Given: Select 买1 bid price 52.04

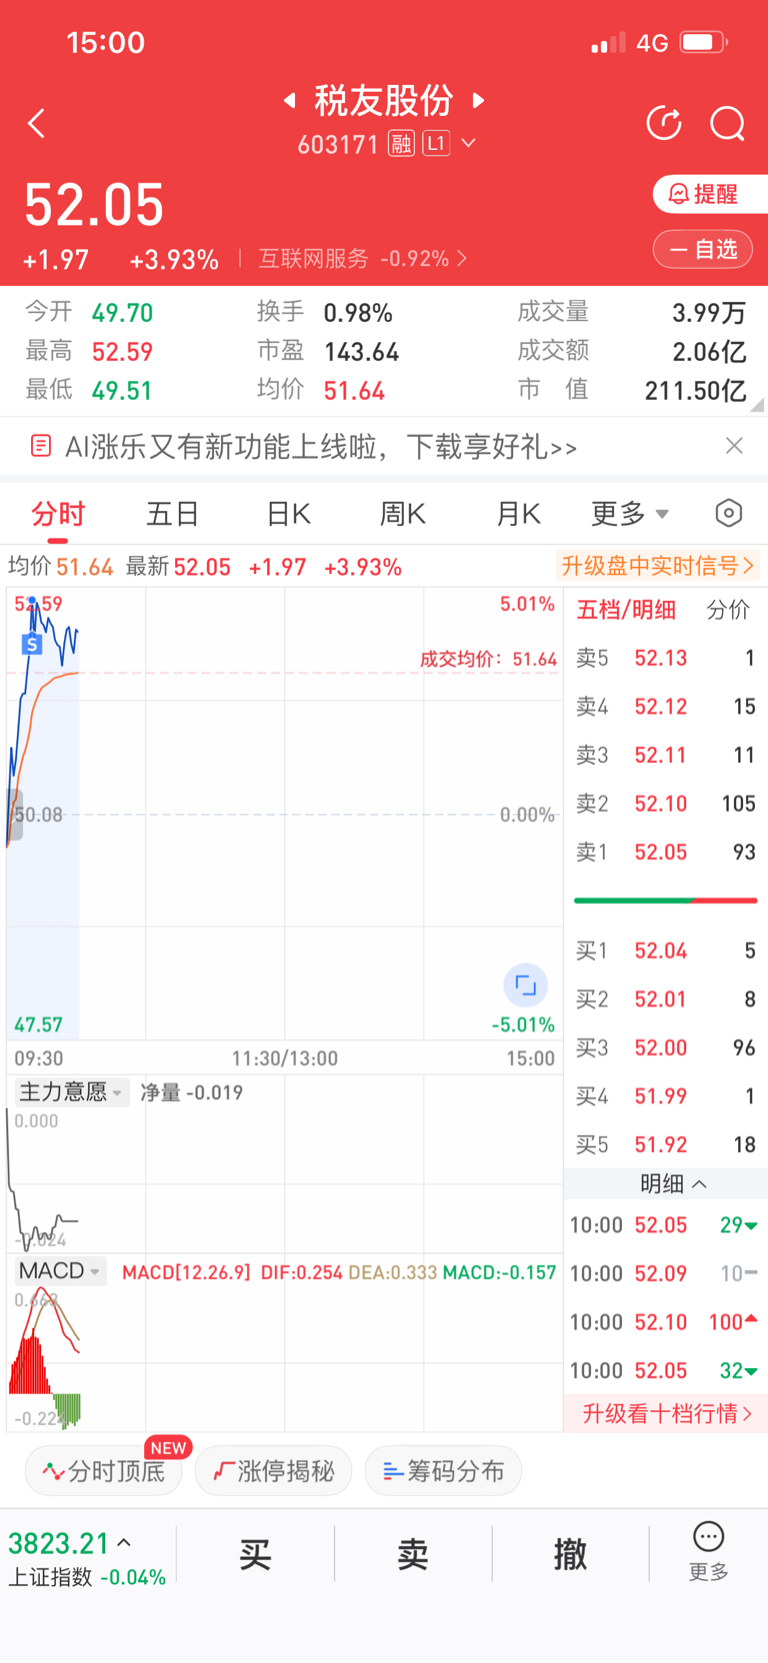Looking at the screenshot, I should coord(661,950).
